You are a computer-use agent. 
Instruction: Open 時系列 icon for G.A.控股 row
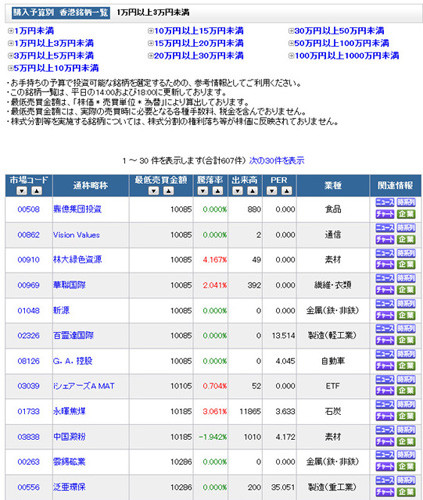(x=406, y=354)
